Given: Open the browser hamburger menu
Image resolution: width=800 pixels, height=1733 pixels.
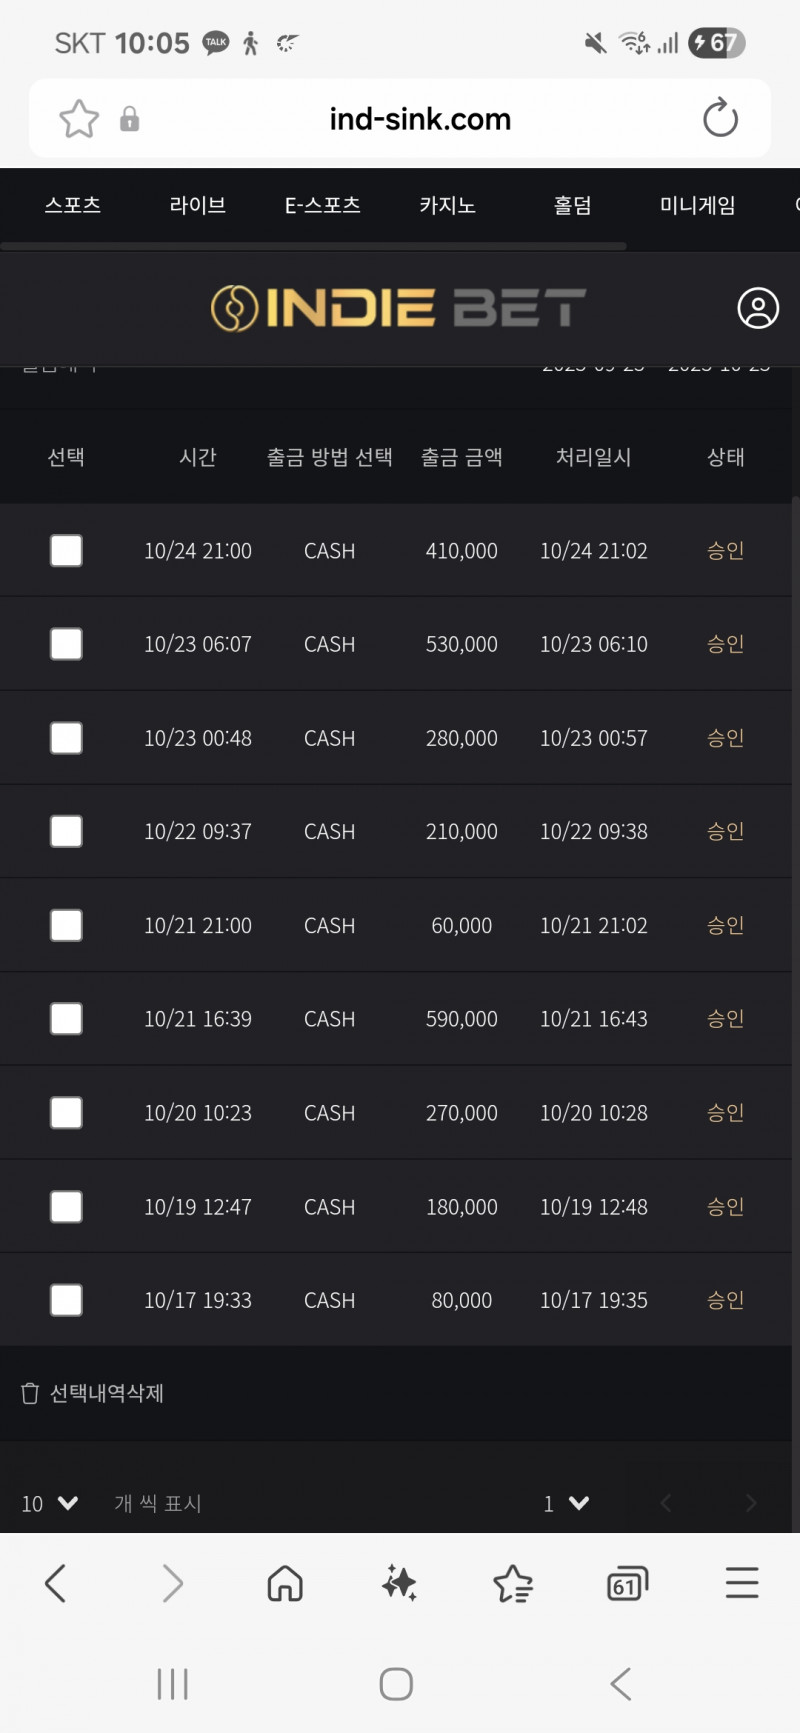Looking at the screenshot, I should (x=742, y=1583).
